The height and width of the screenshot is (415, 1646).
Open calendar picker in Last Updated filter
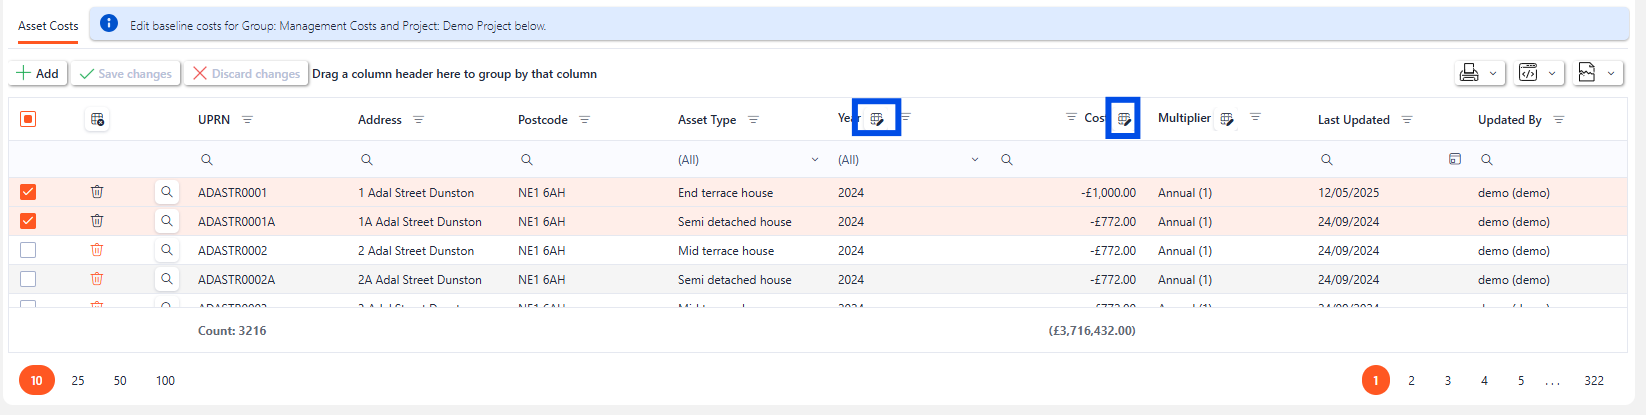pyautogui.click(x=1454, y=159)
